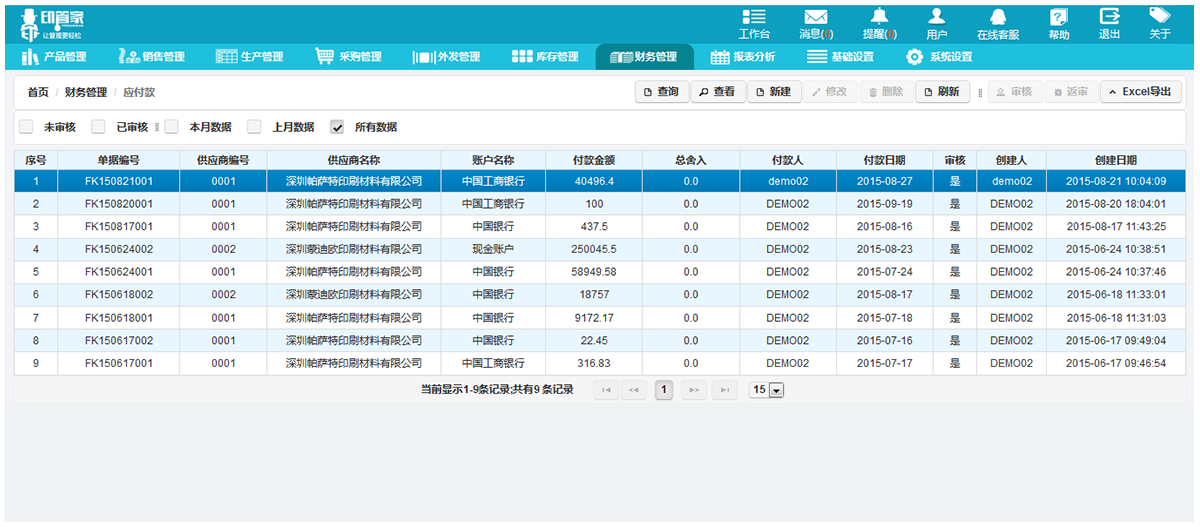Image resolution: width=1200 pixels, height=527 pixels.
Task: Open the 生产管理 menu
Action: [x=250, y=57]
